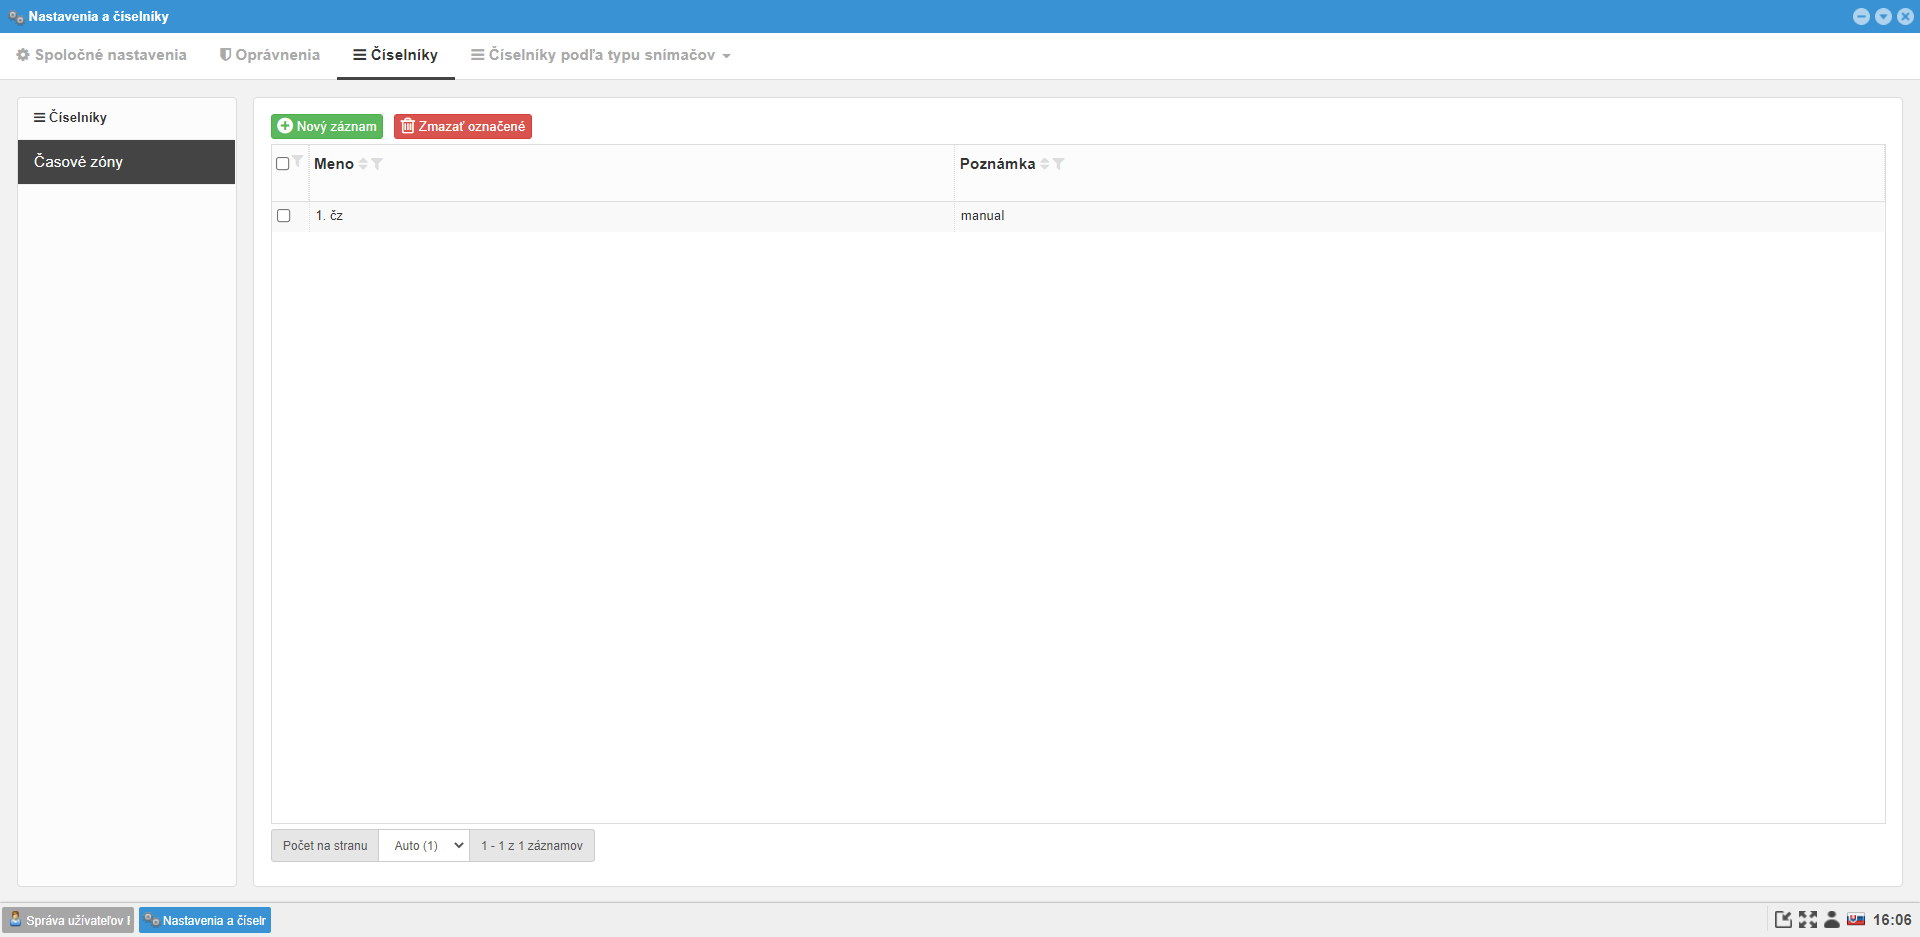Click the gears icon in window title bar
This screenshot has width=1920, height=937.
click(x=16, y=17)
